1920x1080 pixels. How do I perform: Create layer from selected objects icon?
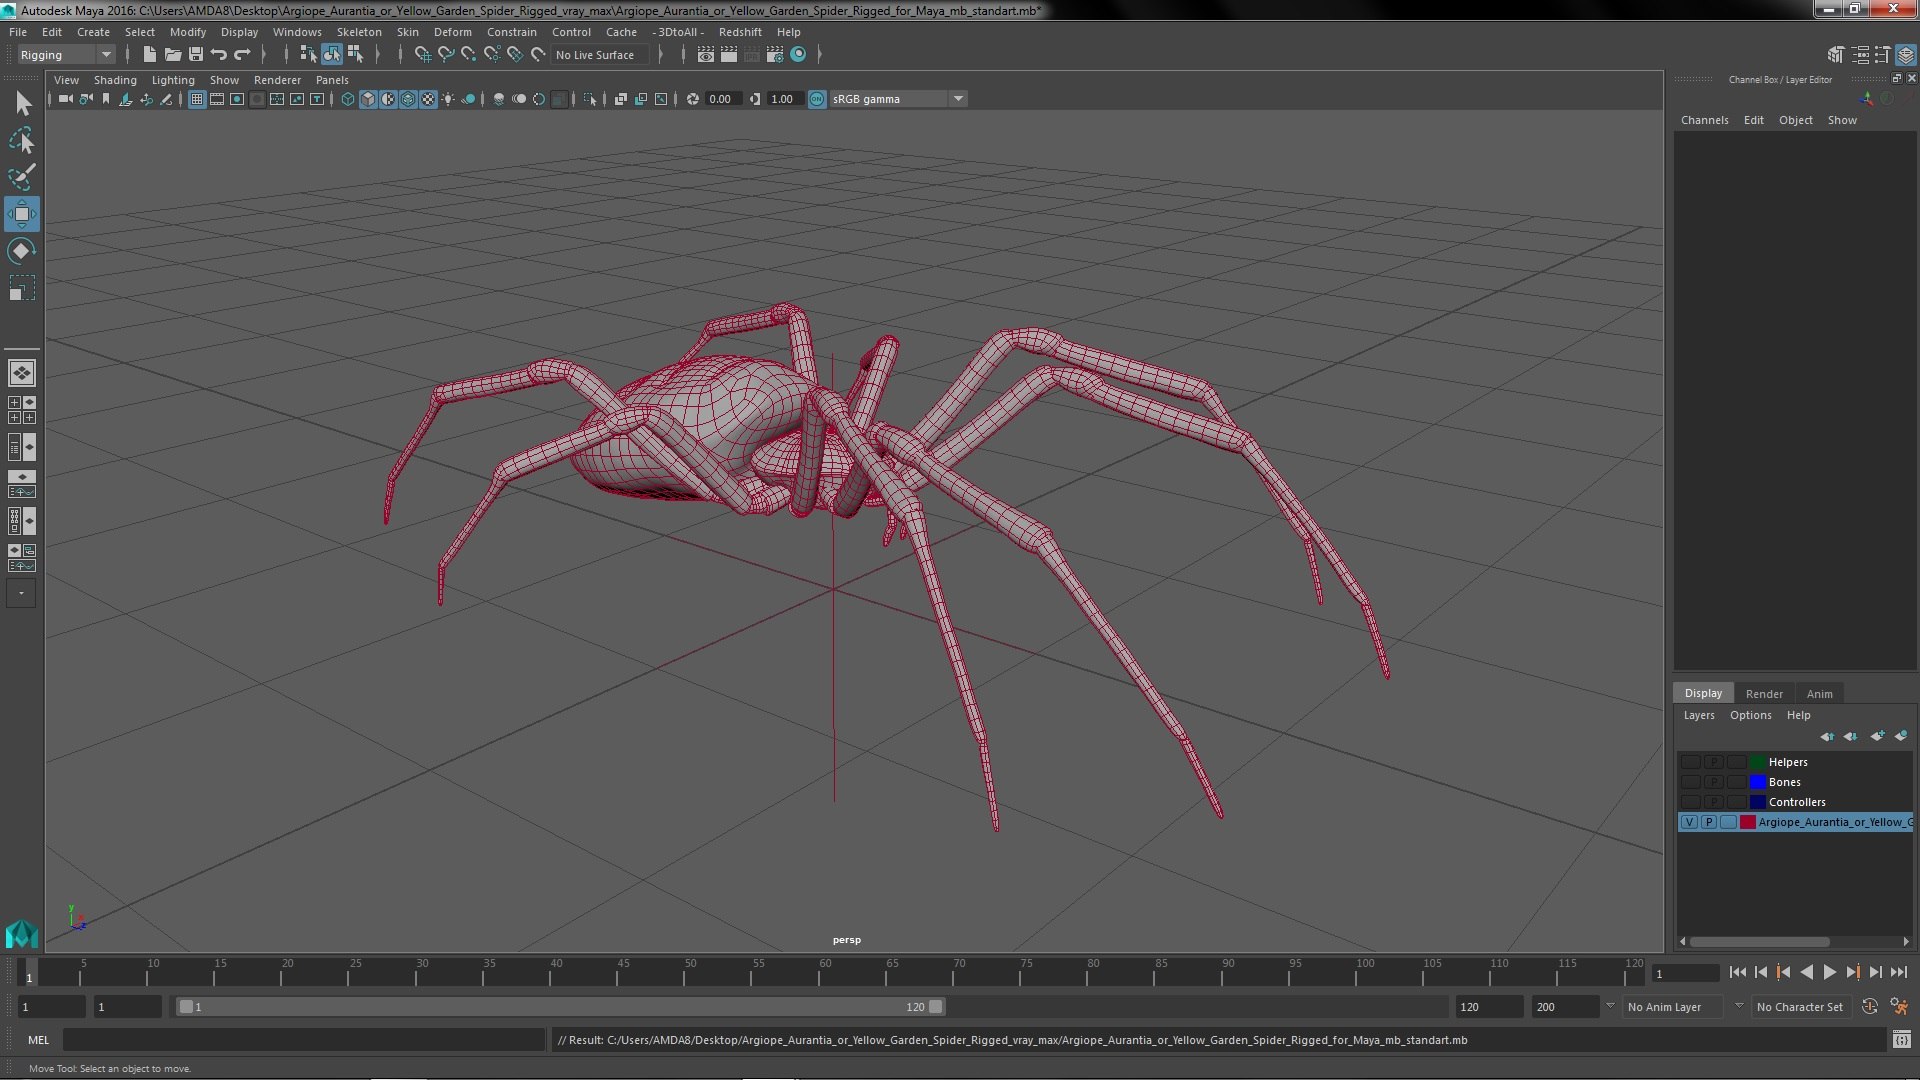point(1901,736)
